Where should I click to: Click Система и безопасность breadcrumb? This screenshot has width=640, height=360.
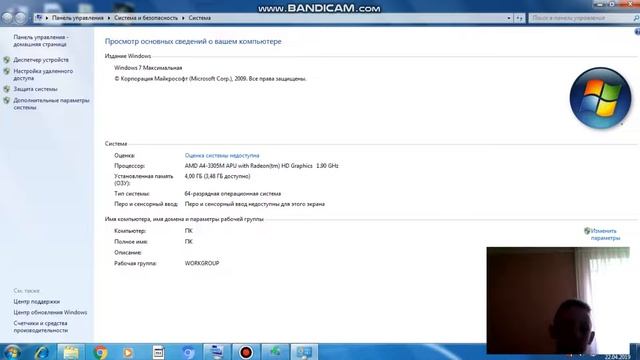click(x=146, y=18)
